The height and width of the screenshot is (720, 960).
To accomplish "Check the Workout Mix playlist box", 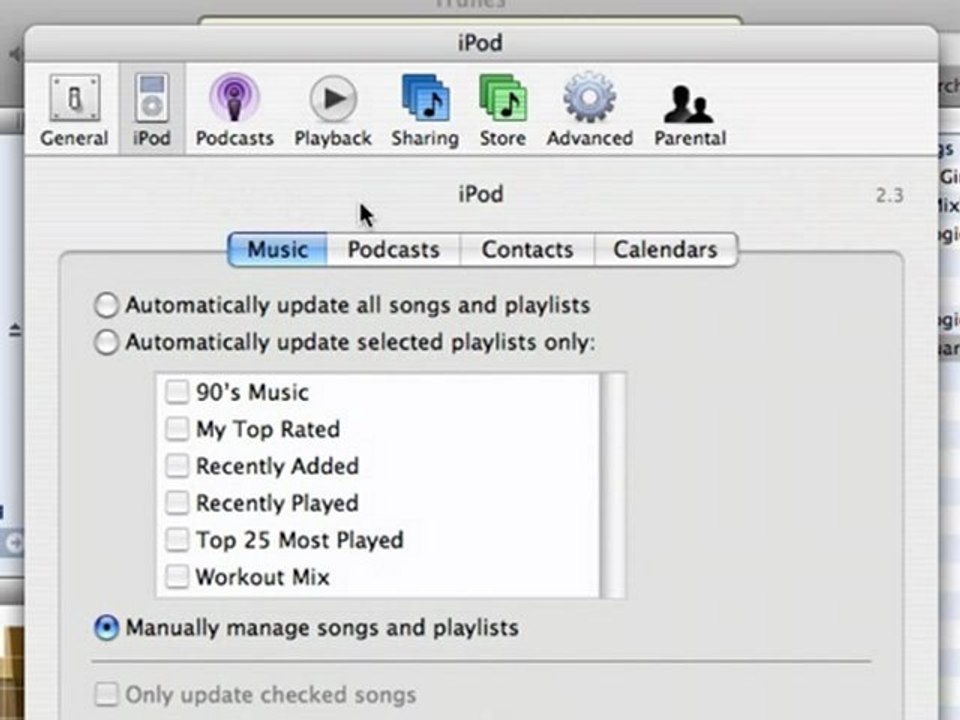I will pyautogui.click(x=177, y=577).
